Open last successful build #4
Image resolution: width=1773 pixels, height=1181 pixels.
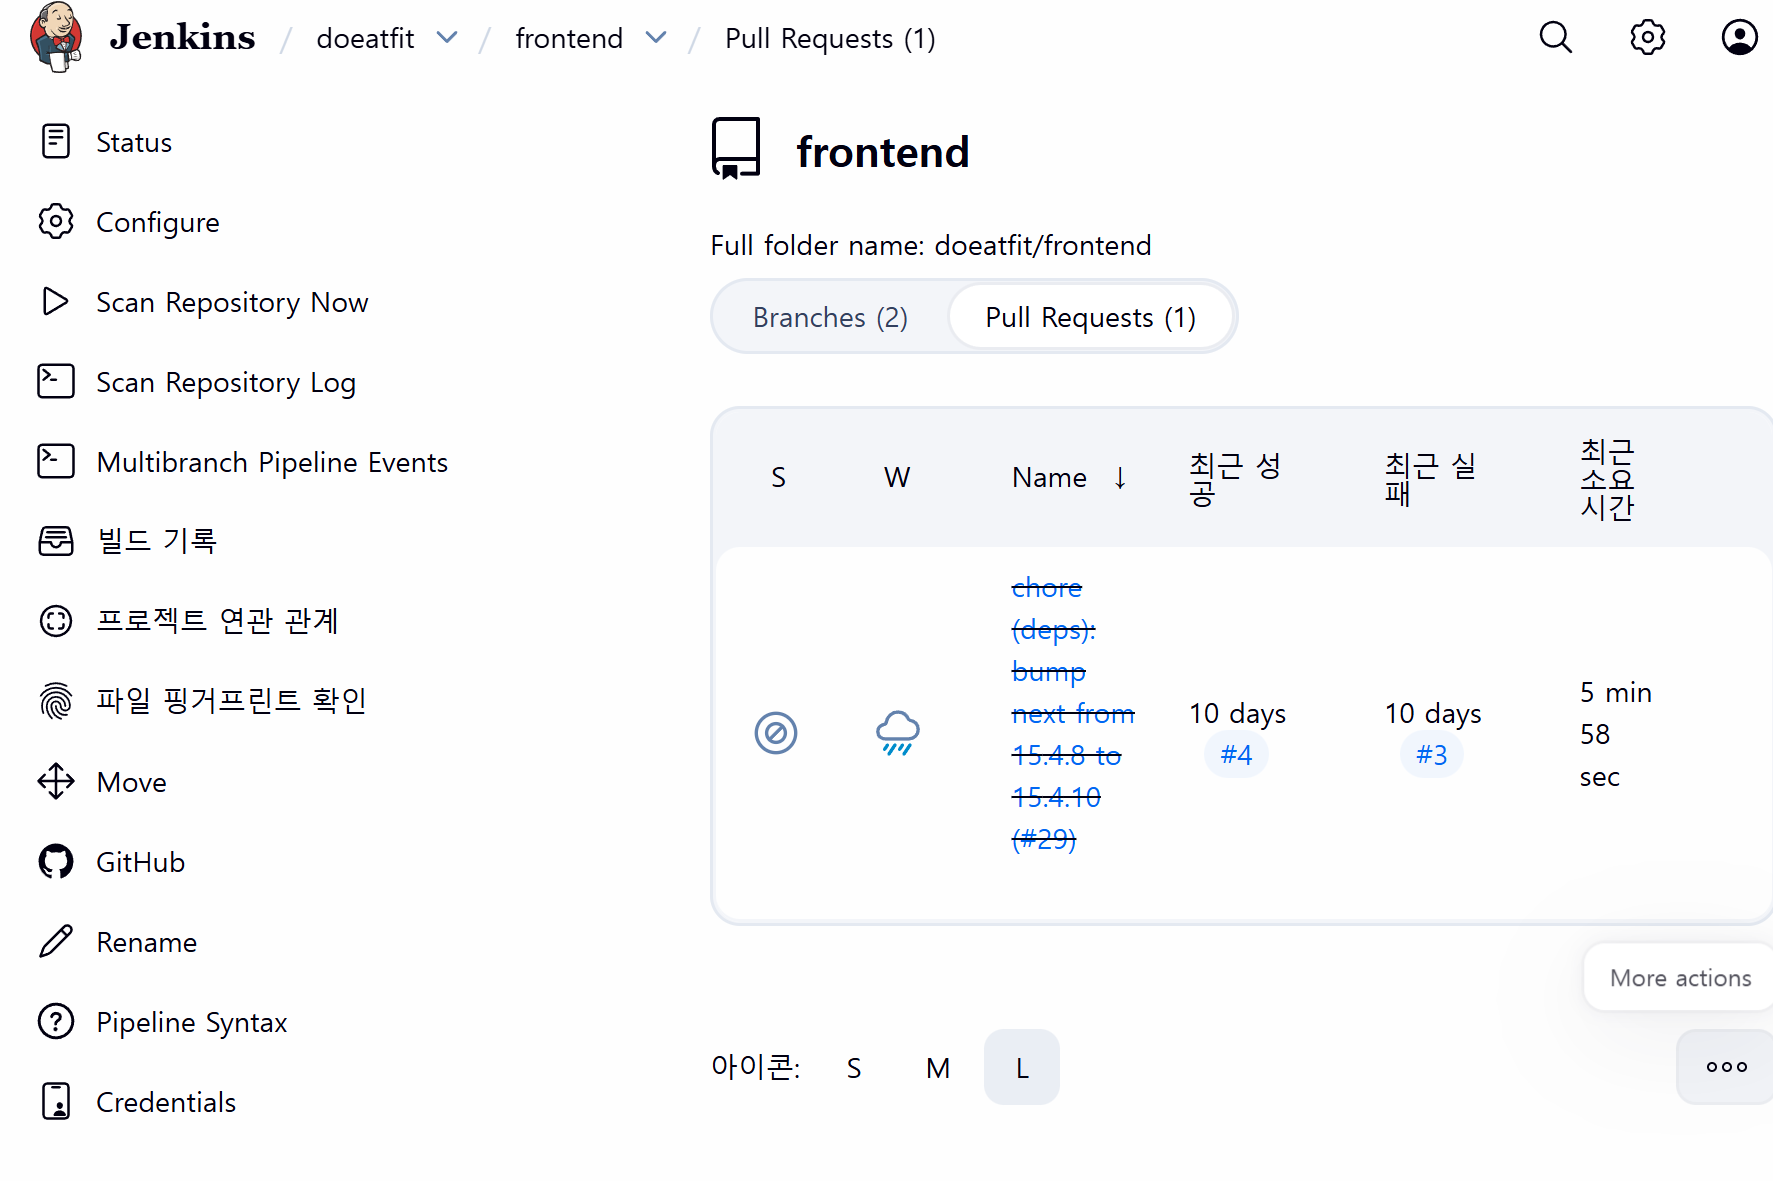pos(1236,755)
